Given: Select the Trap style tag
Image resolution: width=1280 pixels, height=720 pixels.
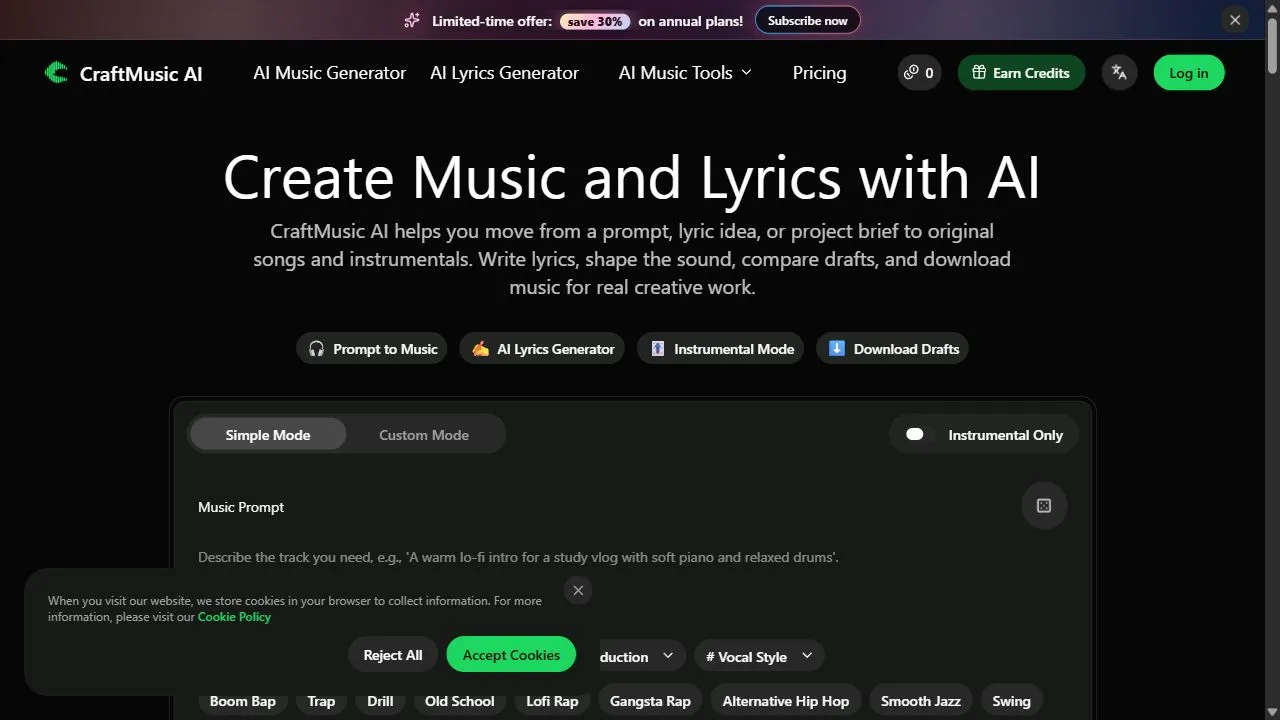Looking at the screenshot, I should 321,701.
